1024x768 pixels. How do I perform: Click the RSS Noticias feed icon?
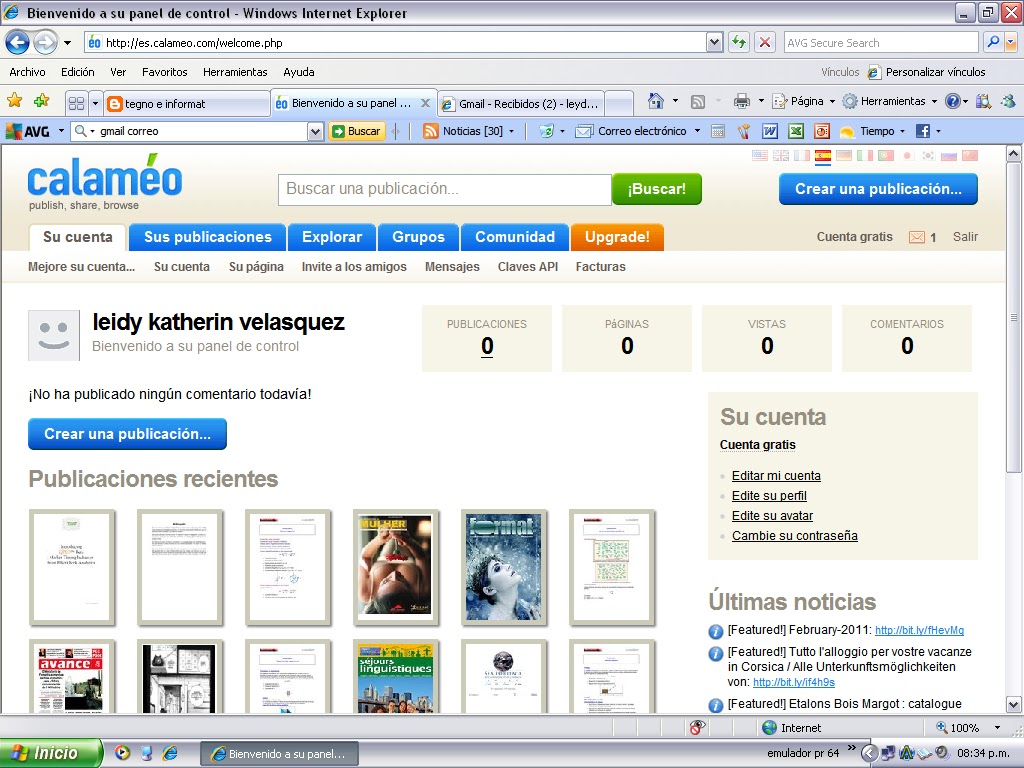(429, 130)
